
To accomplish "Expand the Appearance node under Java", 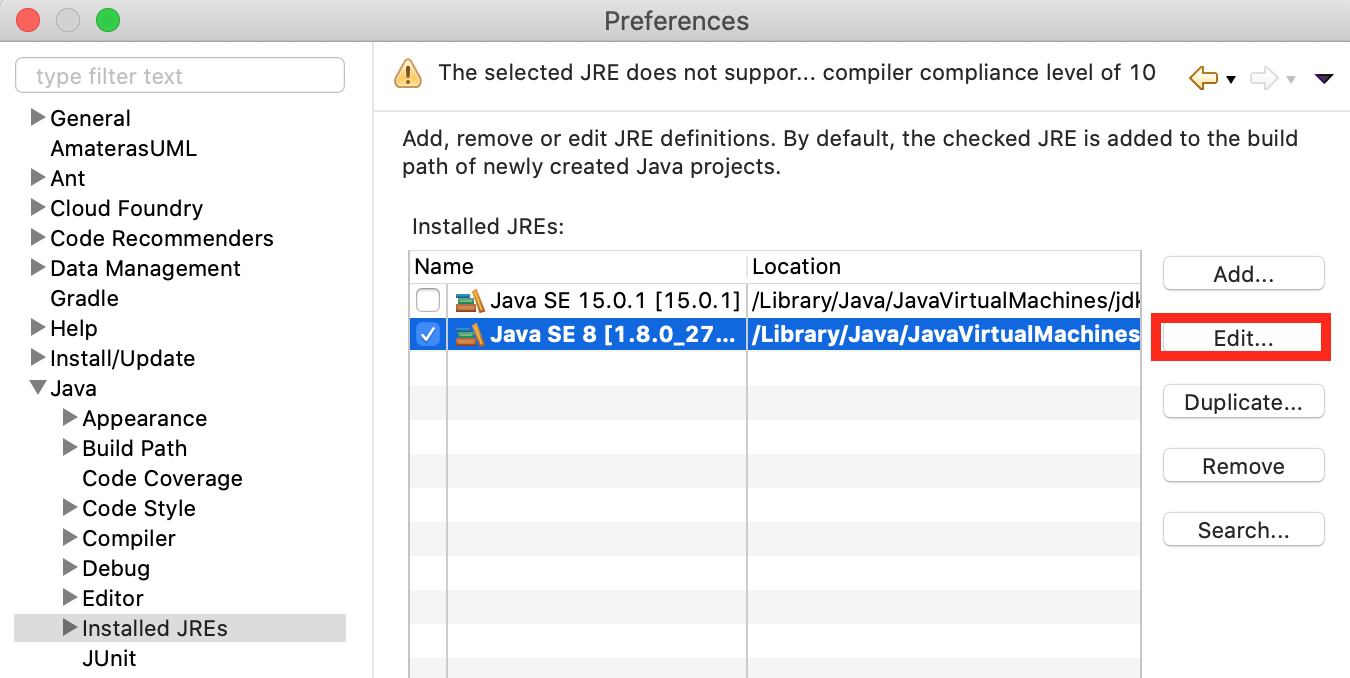I will coord(70,417).
